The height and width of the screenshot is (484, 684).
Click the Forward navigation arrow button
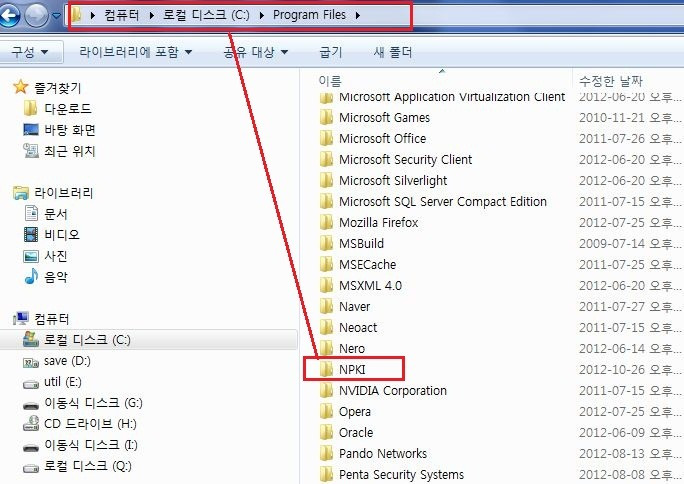(x=36, y=16)
